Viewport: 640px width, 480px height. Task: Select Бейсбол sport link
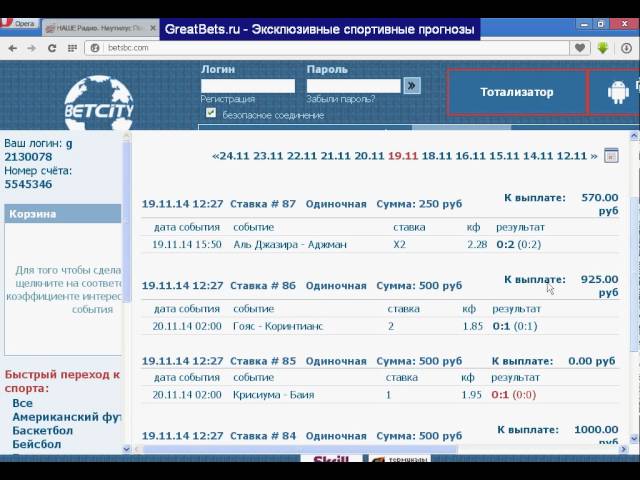(x=37, y=444)
